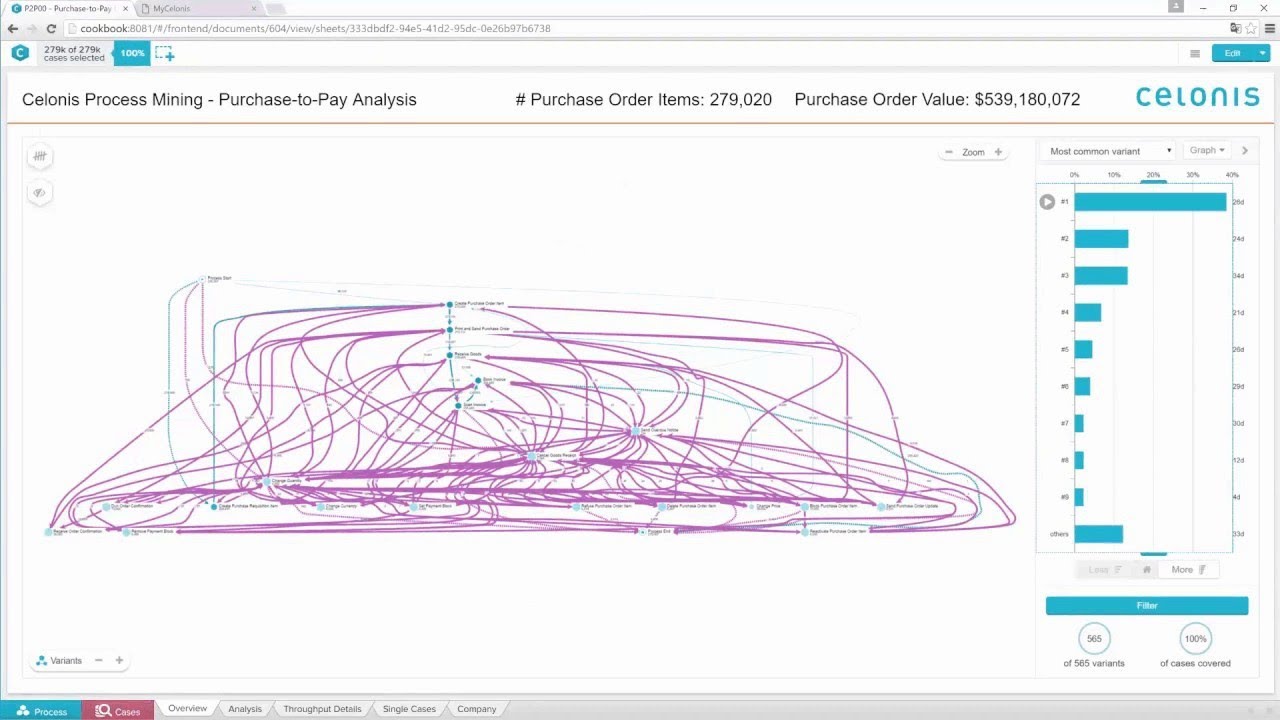Increase variants with the plus by Variants
This screenshot has height=720, width=1280.
119,660
